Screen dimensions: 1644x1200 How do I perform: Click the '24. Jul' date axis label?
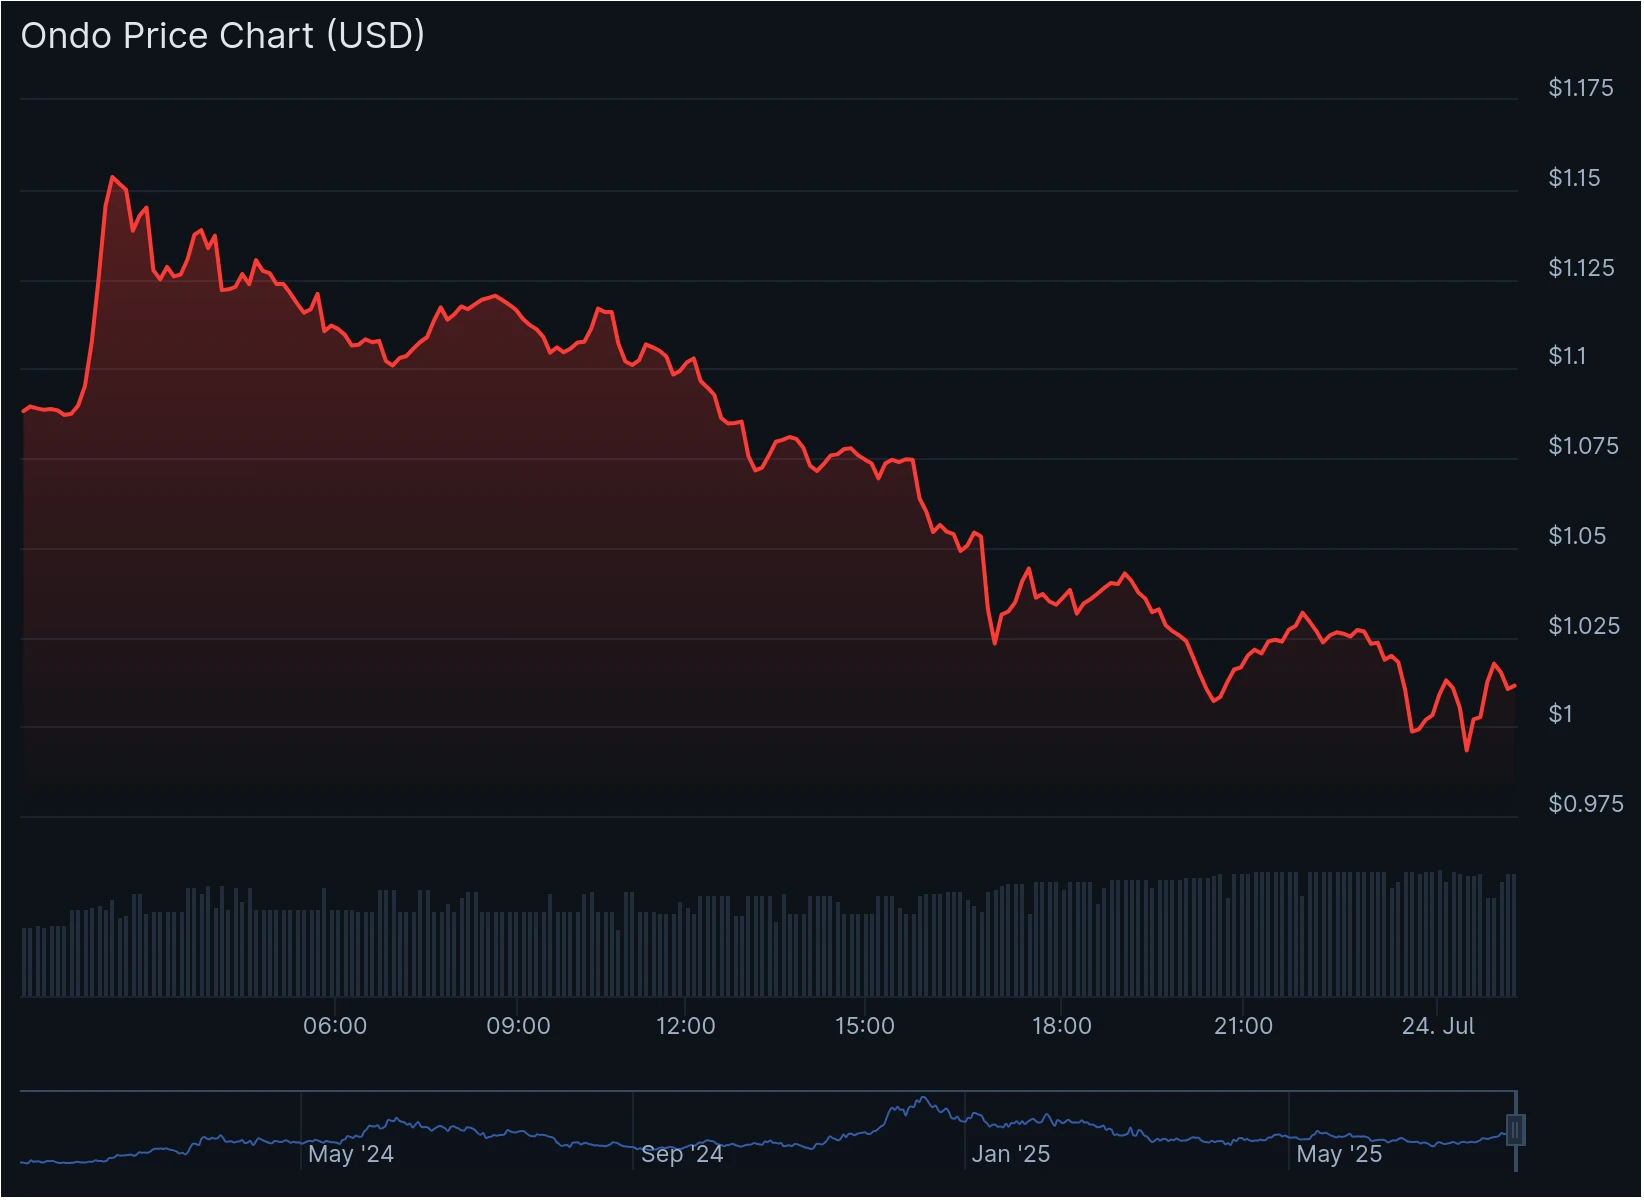(1438, 1026)
